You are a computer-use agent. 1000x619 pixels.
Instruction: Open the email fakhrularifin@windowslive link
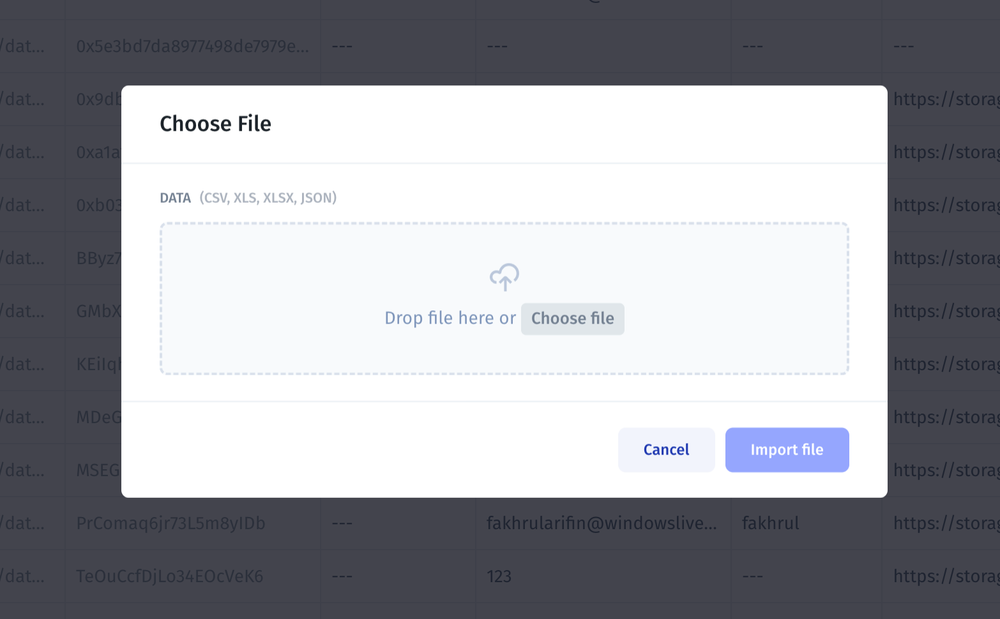coord(603,523)
